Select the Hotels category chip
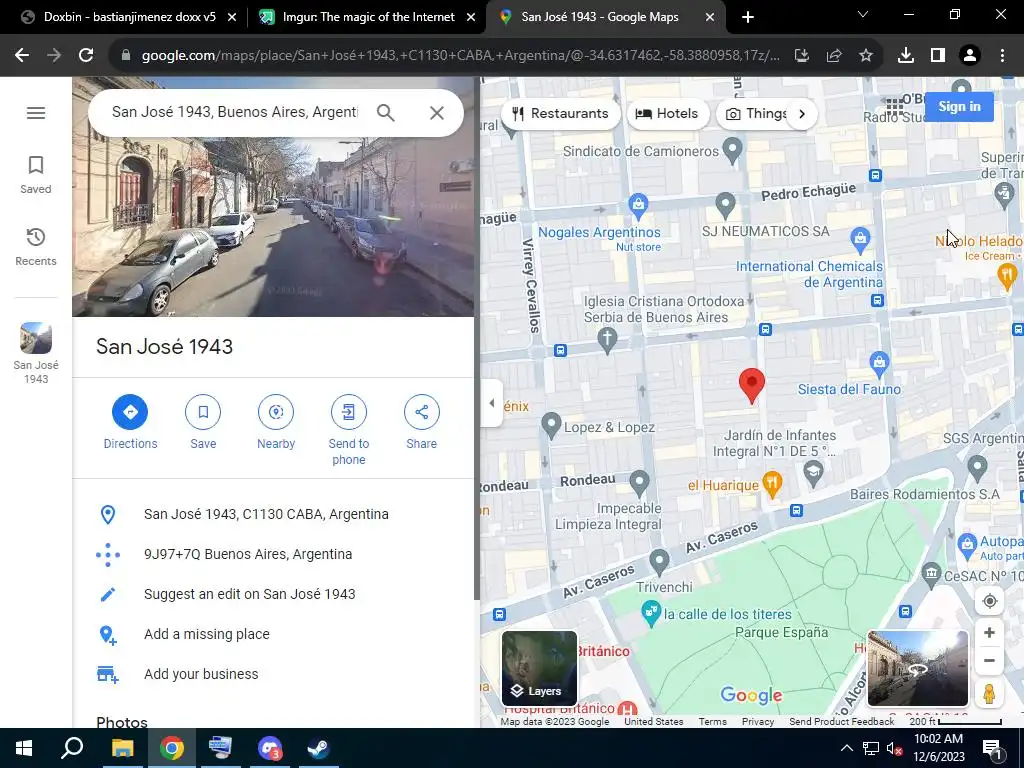This screenshot has height=768, width=1024. (667, 114)
